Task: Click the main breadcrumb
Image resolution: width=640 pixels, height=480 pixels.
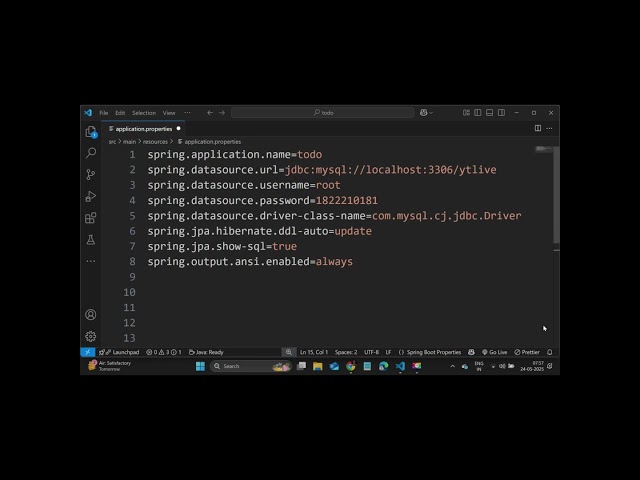Action: click(129, 142)
